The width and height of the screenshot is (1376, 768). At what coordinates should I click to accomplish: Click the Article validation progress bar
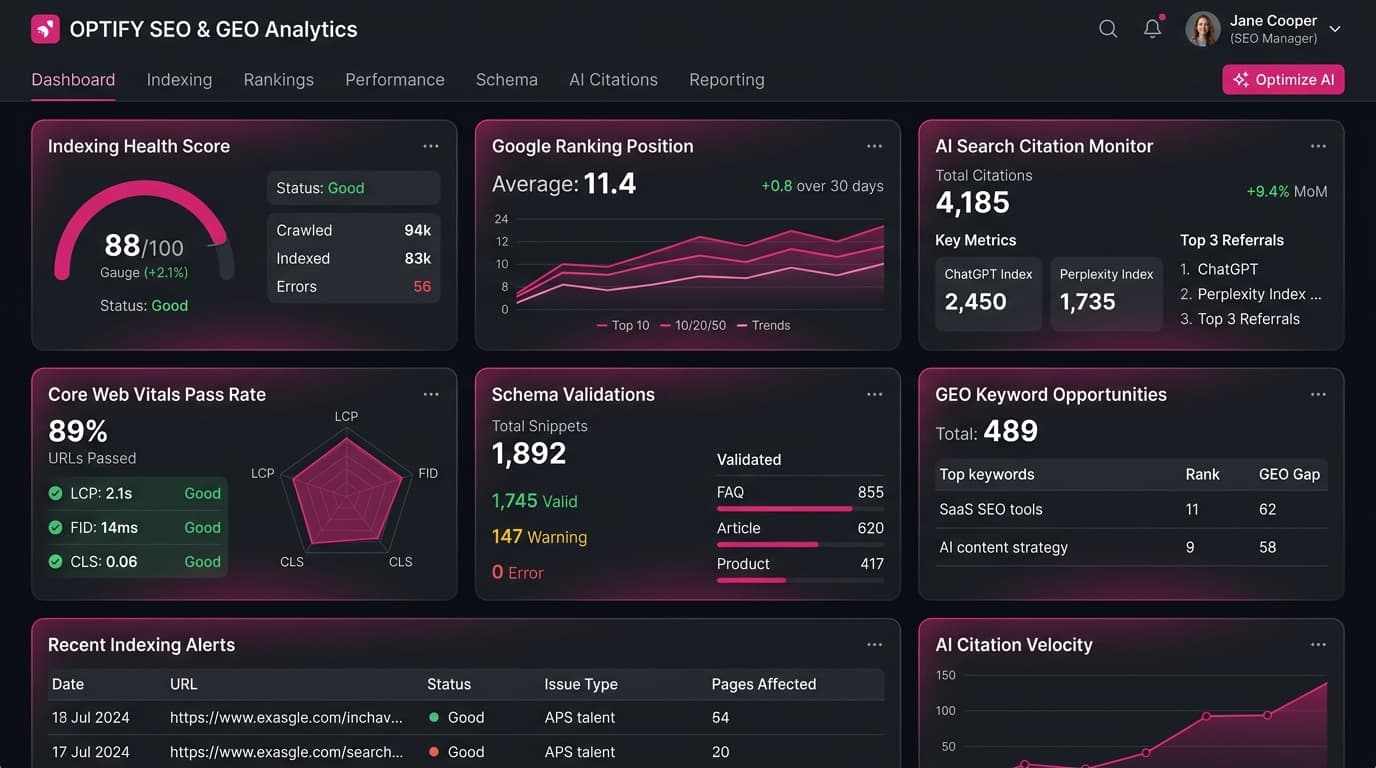(x=800, y=545)
